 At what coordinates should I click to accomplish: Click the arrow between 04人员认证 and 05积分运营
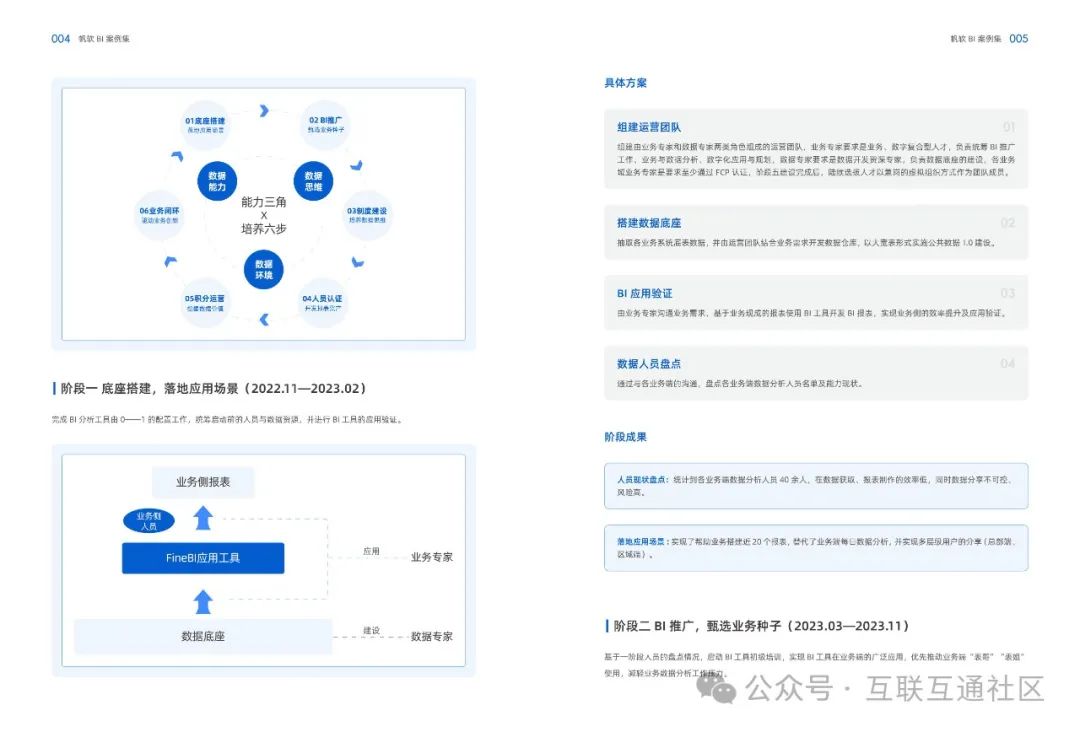(x=264, y=319)
